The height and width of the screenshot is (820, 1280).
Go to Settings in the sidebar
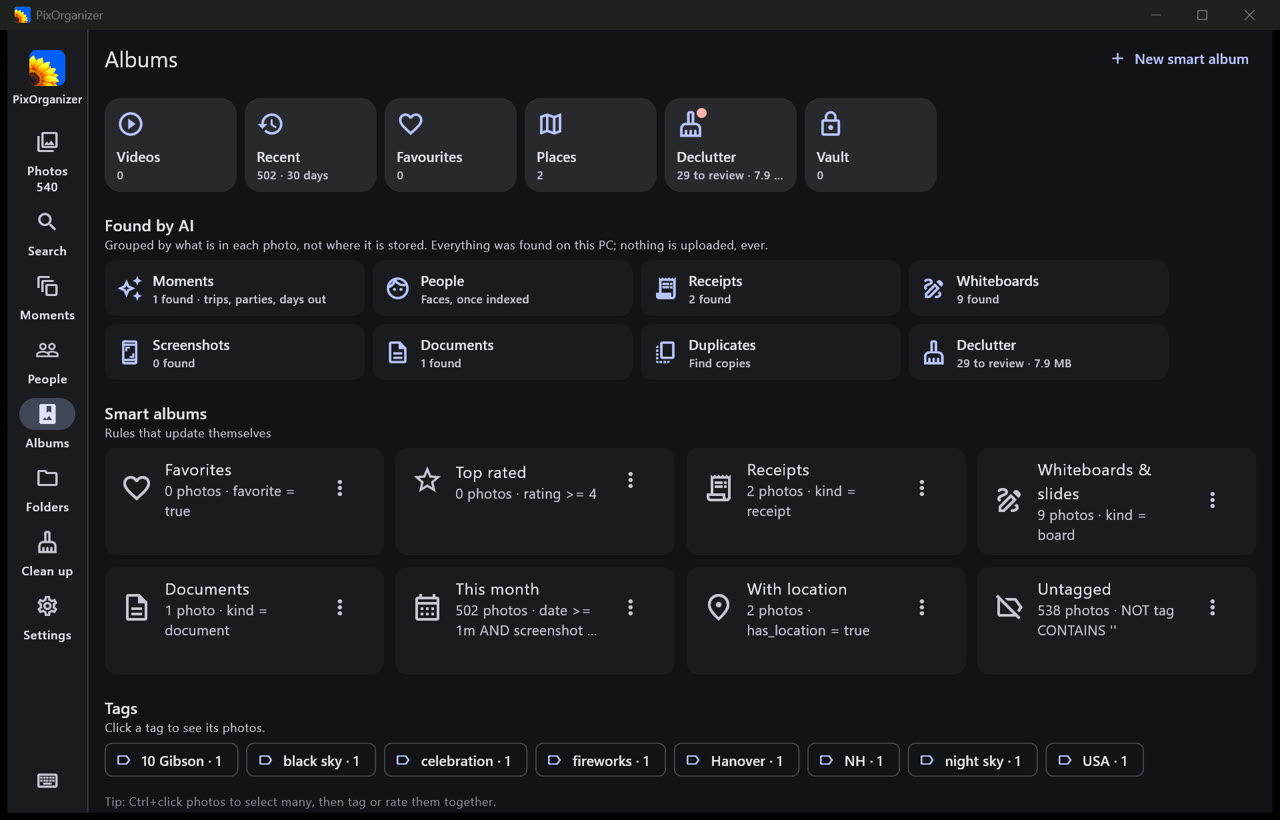(x=47, y=618)
